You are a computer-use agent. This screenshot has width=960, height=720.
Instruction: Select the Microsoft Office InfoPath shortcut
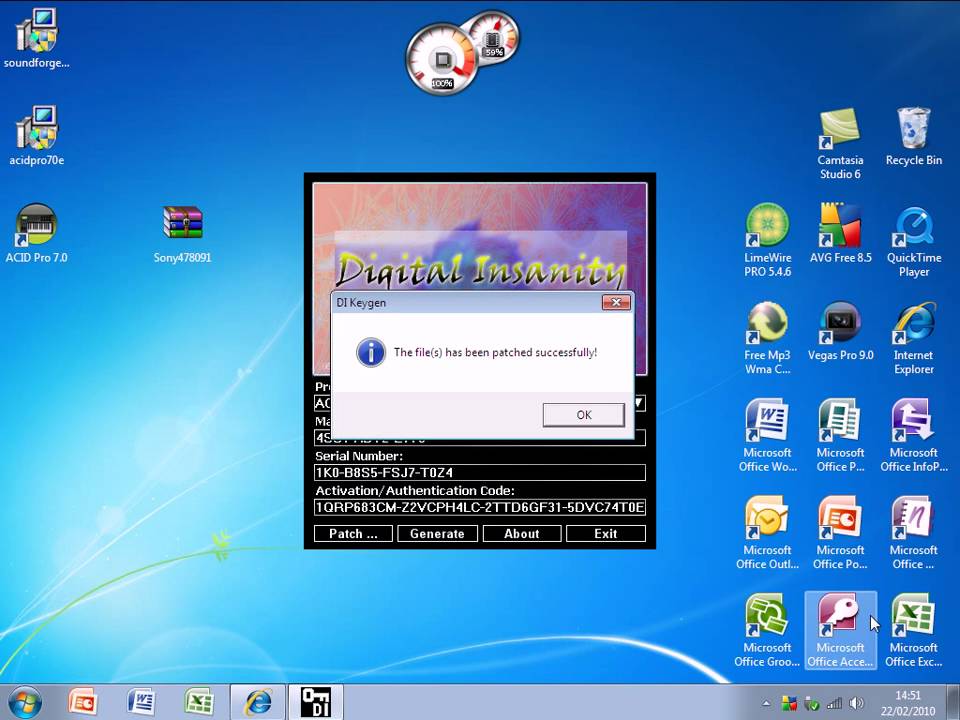(x=913, y=435)
